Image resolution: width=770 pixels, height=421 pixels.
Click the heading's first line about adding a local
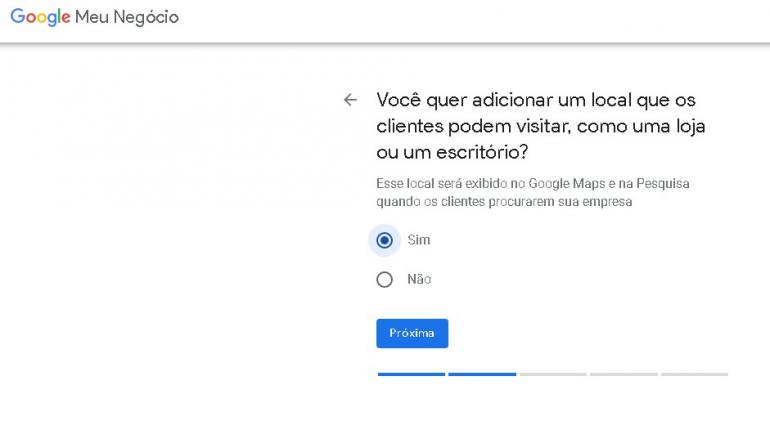(535, 100)
